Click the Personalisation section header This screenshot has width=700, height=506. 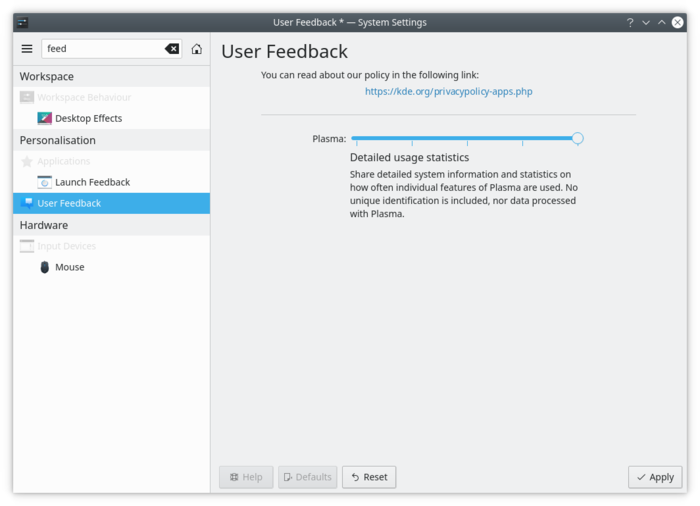[112, 140]
